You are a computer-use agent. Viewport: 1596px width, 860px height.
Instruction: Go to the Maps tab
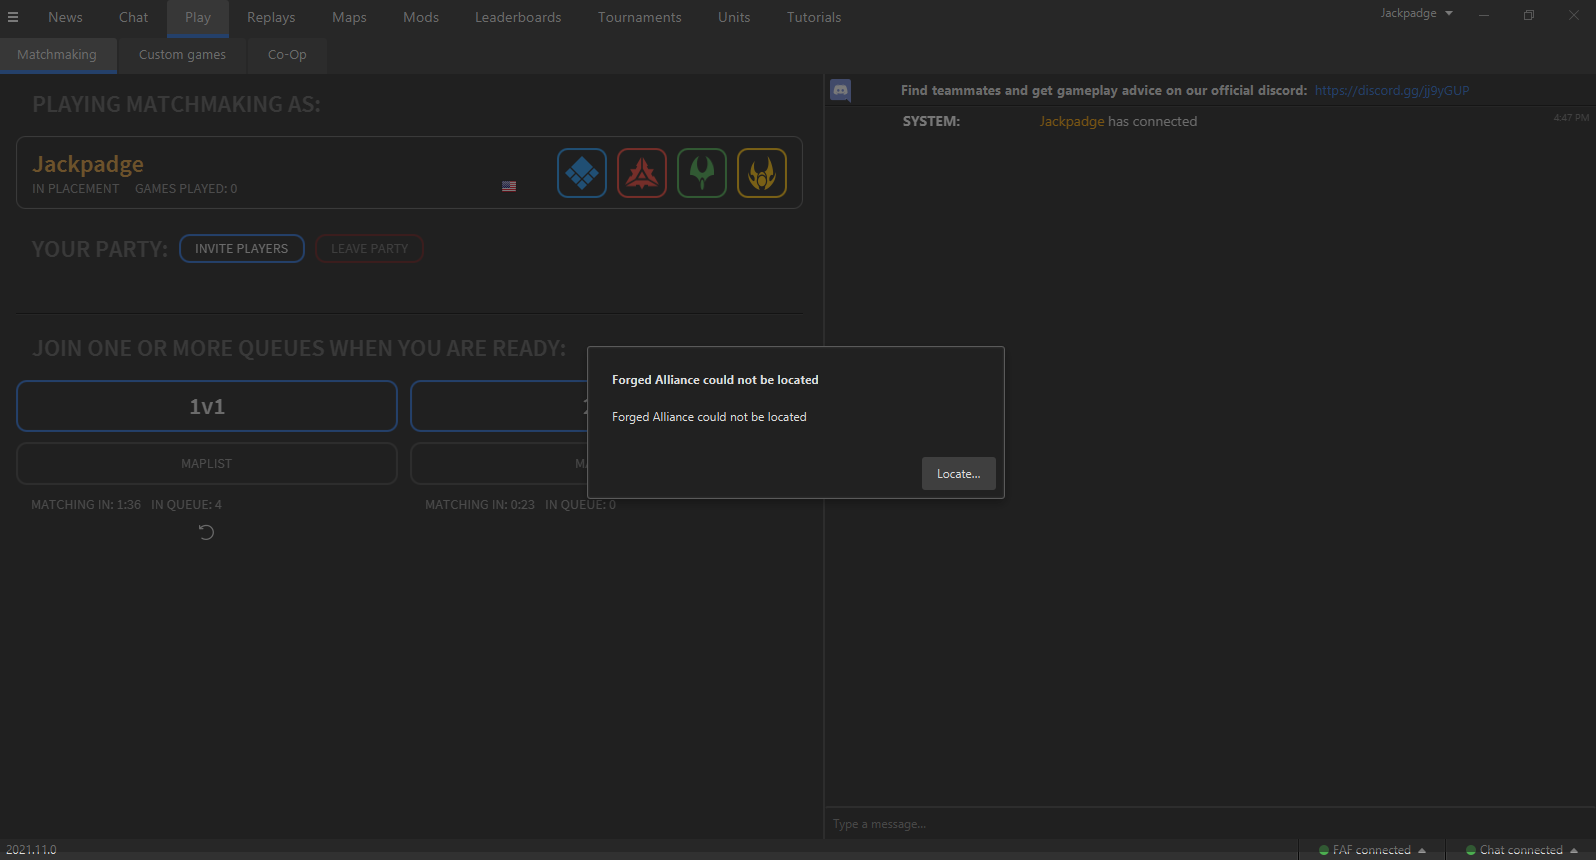(349, 17)
